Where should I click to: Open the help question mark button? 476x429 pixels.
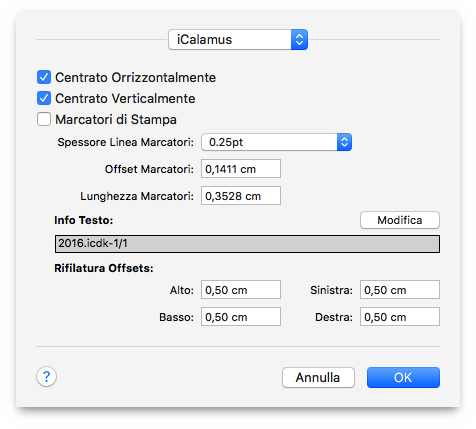tap(46, 377)
